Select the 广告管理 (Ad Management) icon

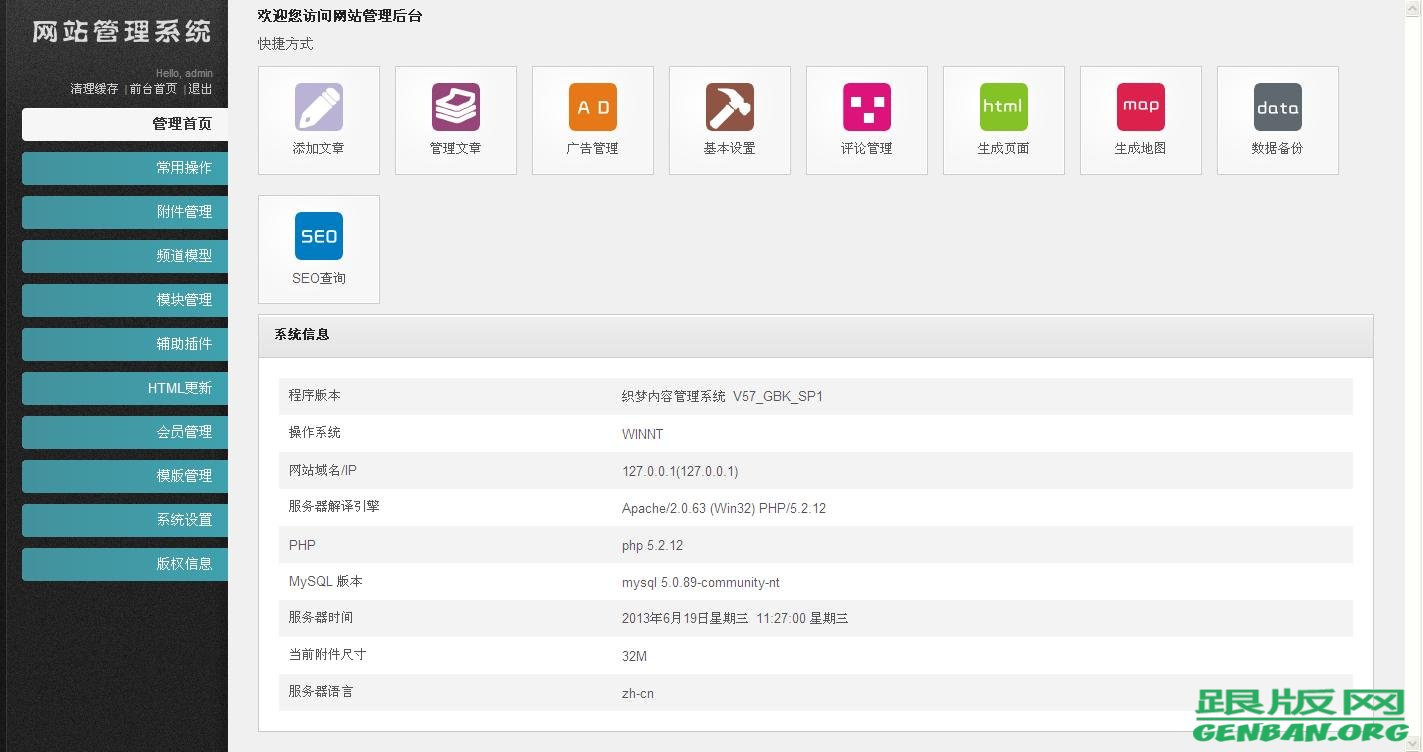tap(592, 120)
